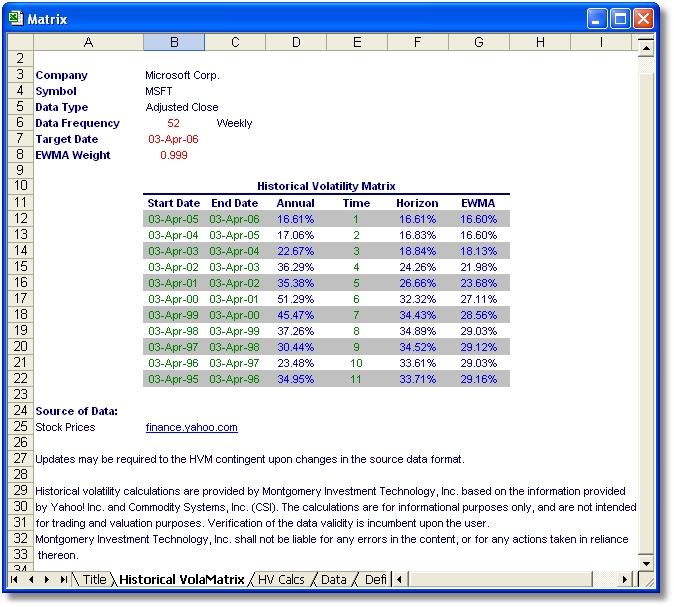Minimize the Matrix window
The width and height of the screenshot is (674, 607).
click(x=597, y=19)
